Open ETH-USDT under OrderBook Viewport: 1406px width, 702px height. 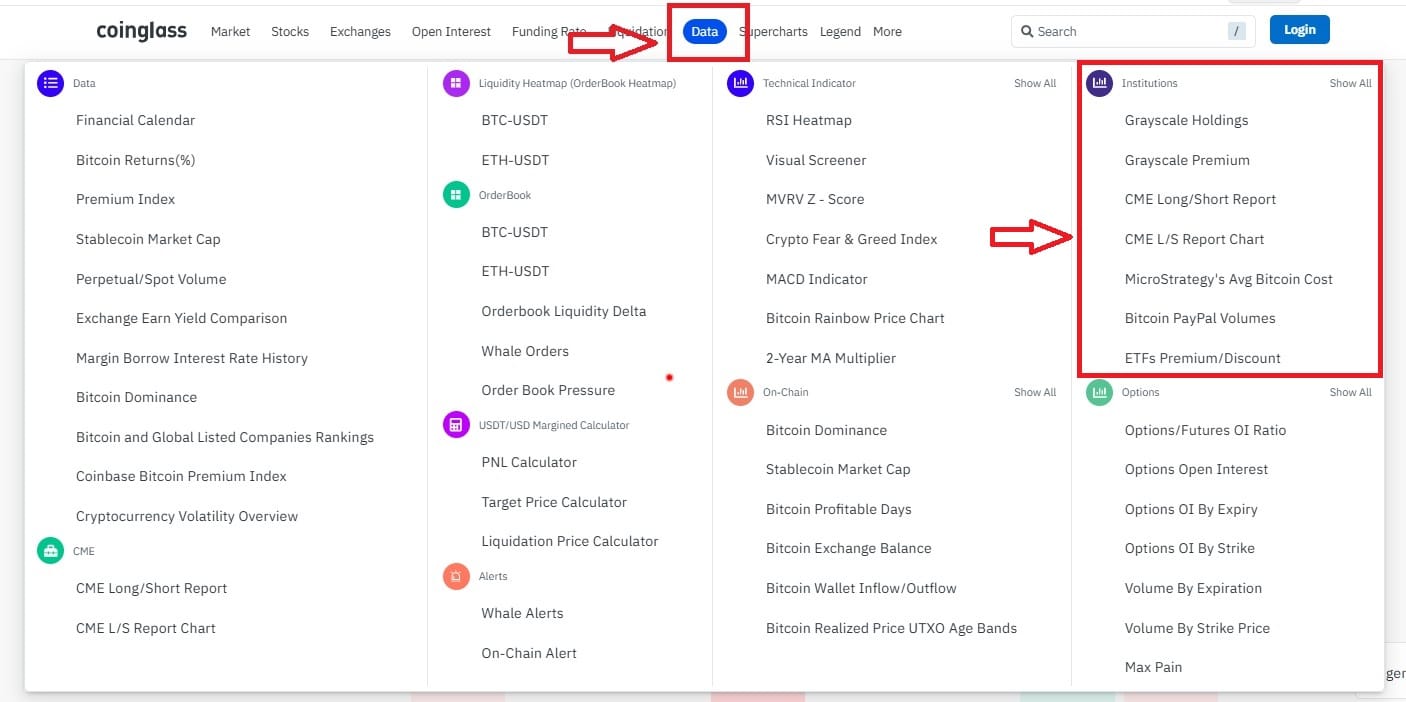click(515, 271)
